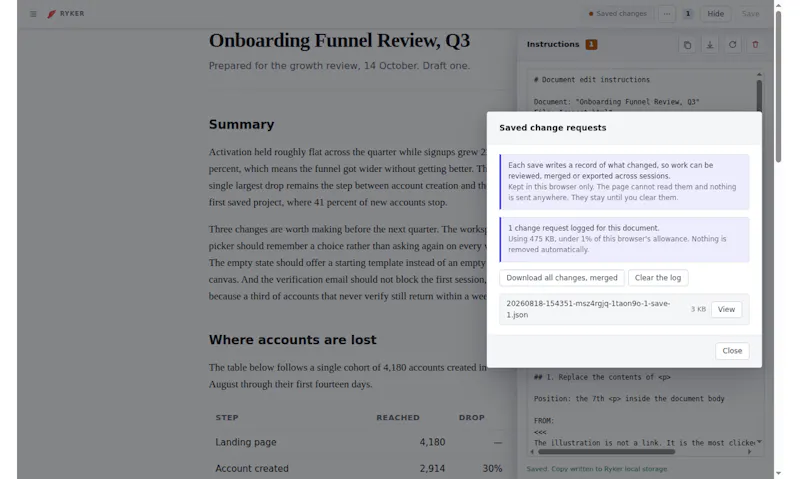Click the page scrollbar up arrow
The height and width of the screenshot is (479, 800).
point(778,5)
